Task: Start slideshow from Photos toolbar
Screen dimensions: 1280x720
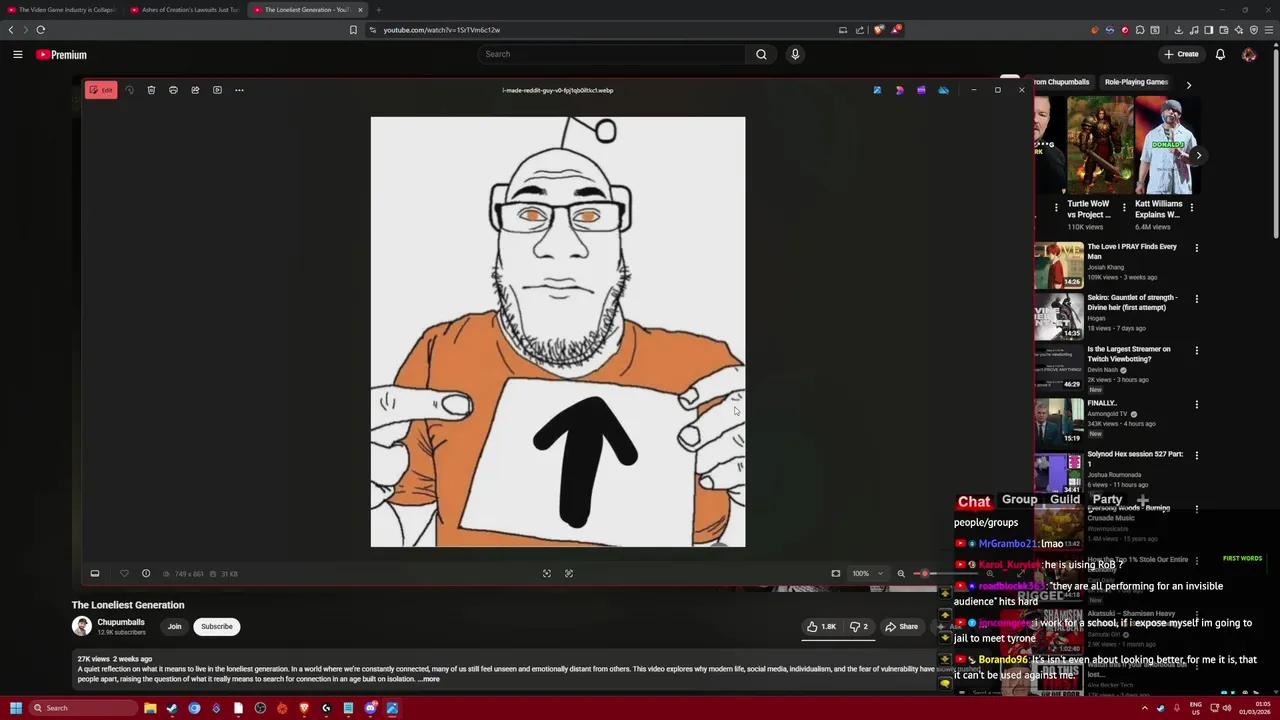Action: [217, 90]
